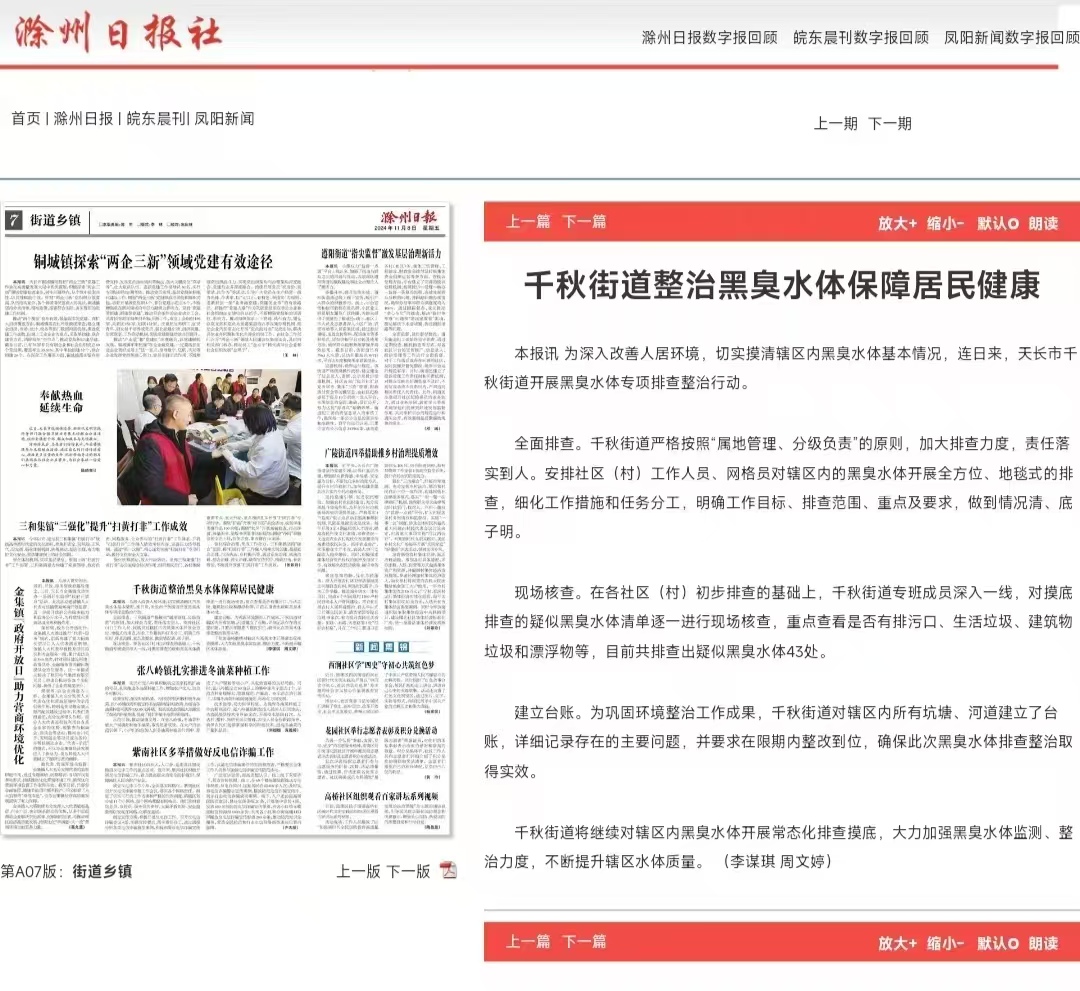The width and height of the screenshot is (1080, 991).
Task: Go to previous page 上一版
Action: (358, 871)
